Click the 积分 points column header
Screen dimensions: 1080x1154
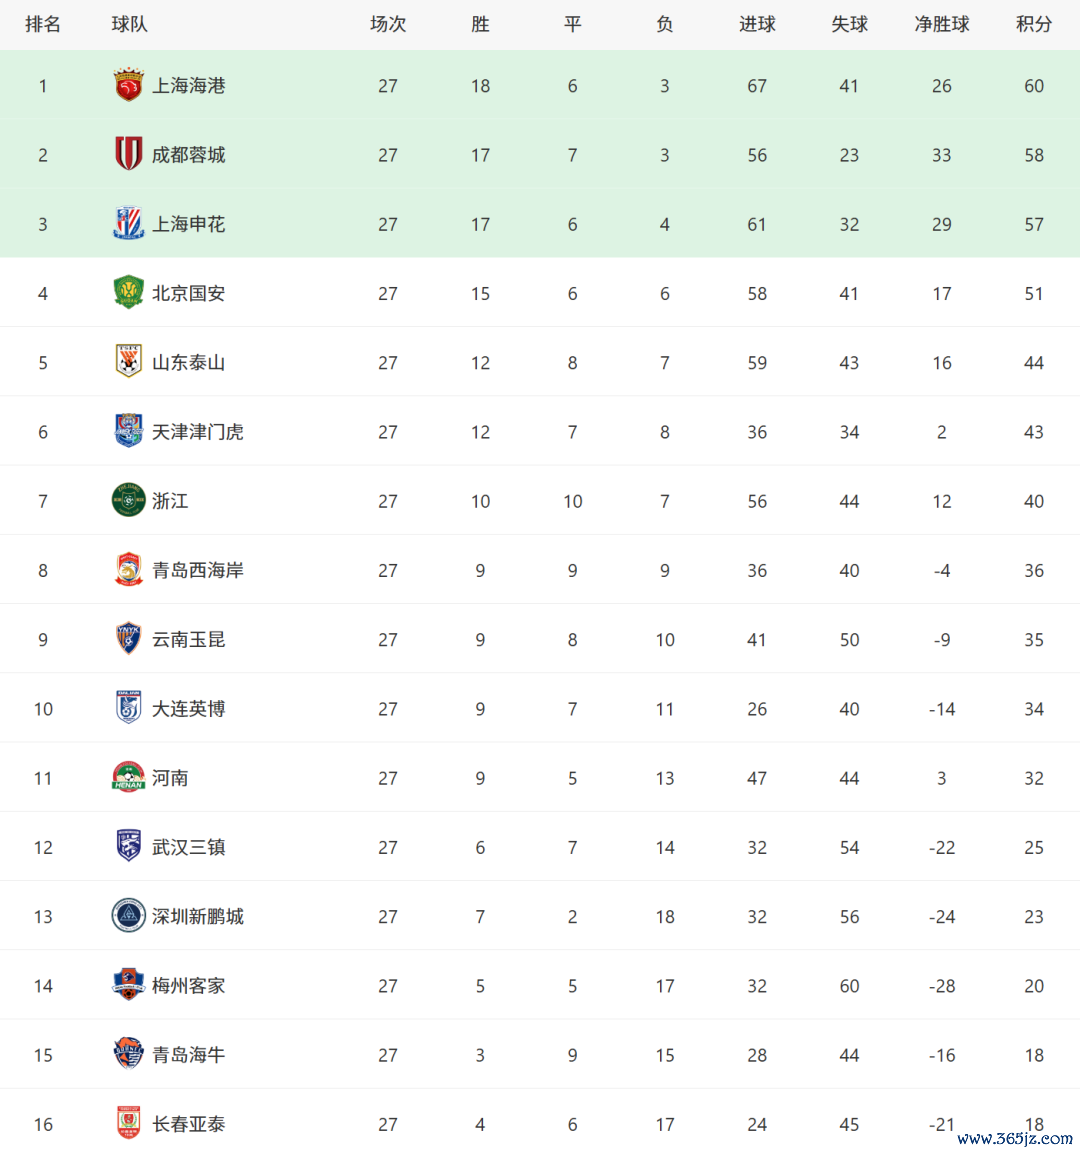click(1034, 24)
